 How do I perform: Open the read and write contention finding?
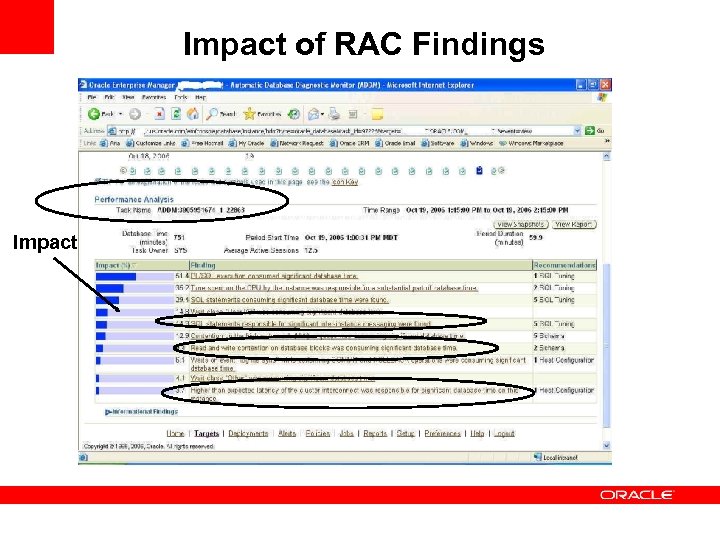pyautogui.click(x=324, y=348)
